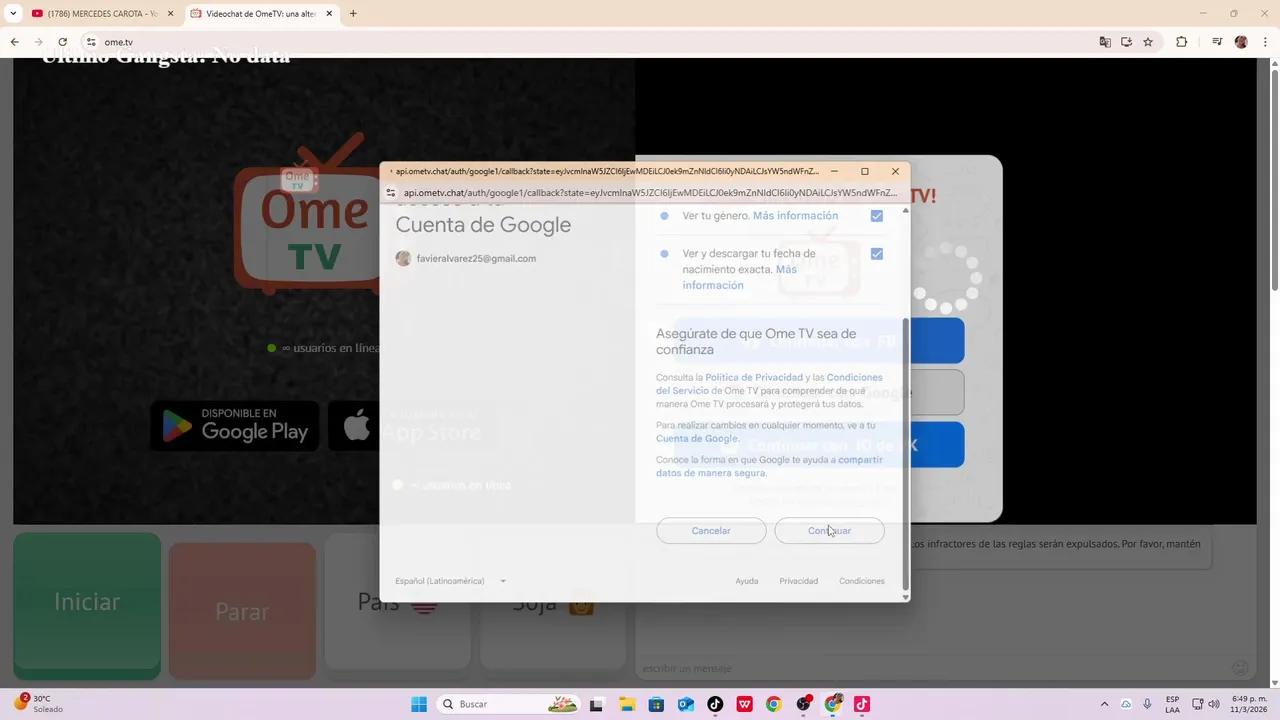Click the ome.tv address bar

coord(590,42)
